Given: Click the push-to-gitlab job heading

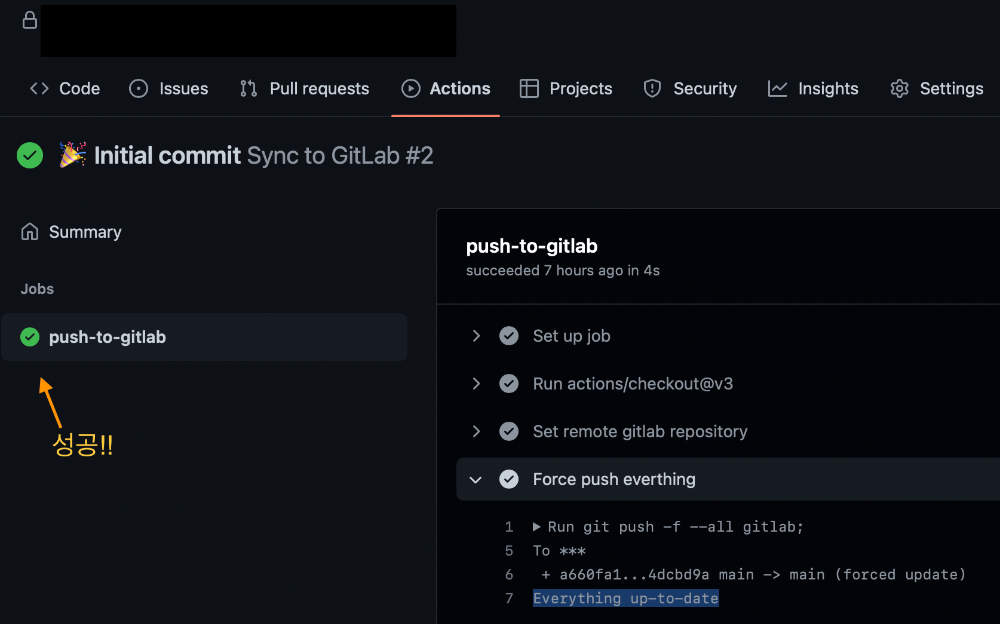Looking at the screenshot, I should point(531,246).
